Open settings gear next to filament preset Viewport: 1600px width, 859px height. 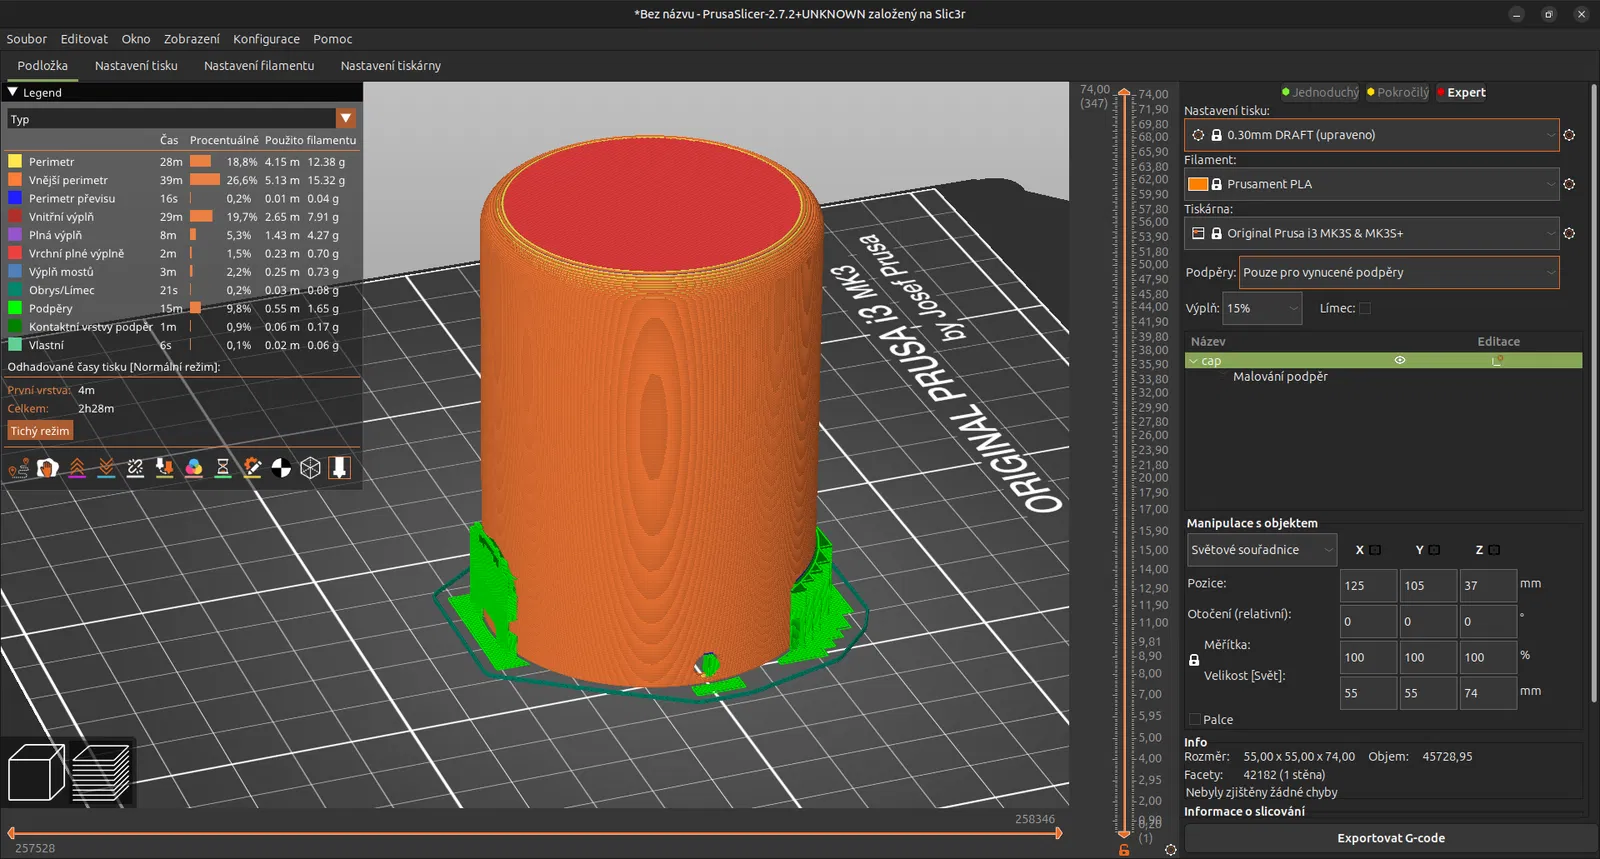[1569, 184]
